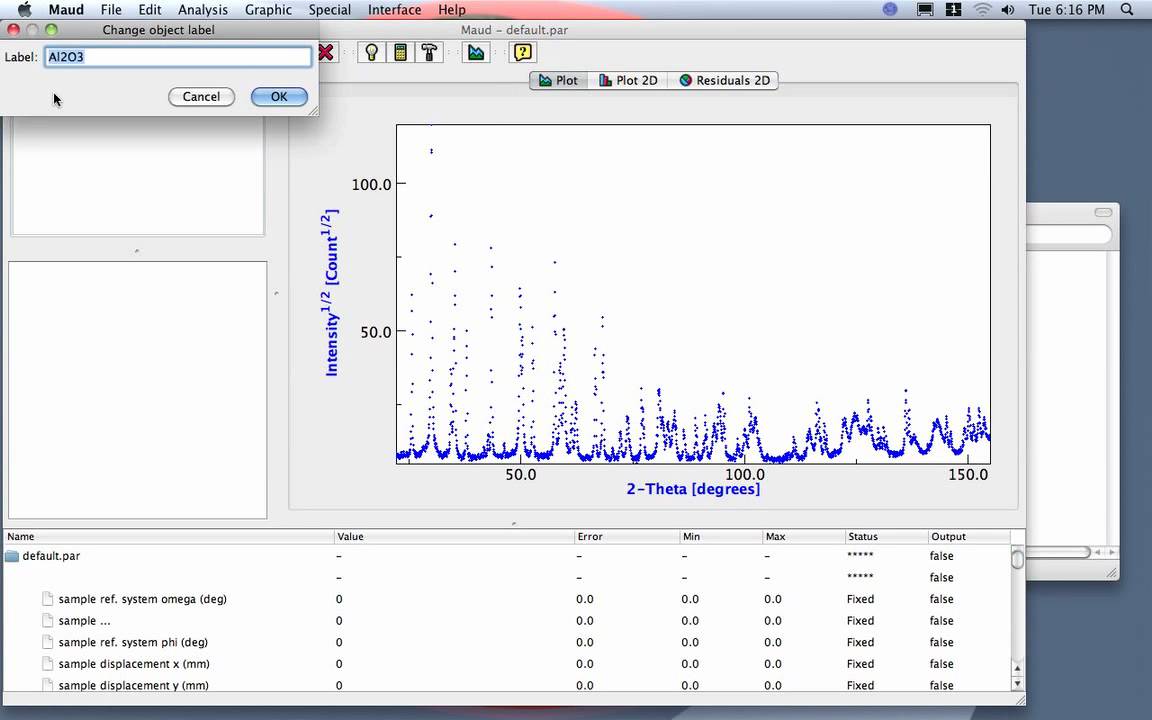
Task: Click the Output column header
Action: tap(968, 536)
